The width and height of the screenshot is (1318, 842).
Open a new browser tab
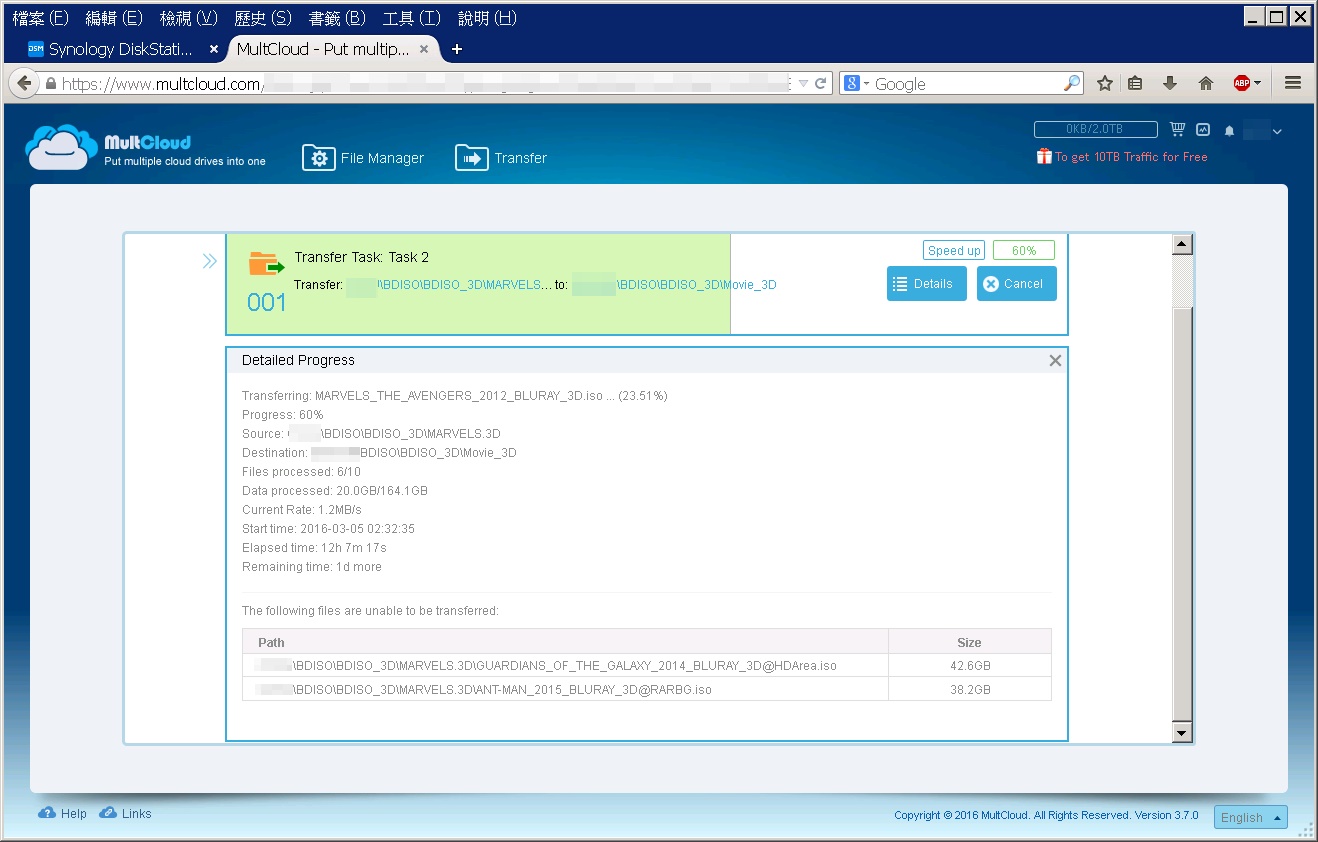457,49
